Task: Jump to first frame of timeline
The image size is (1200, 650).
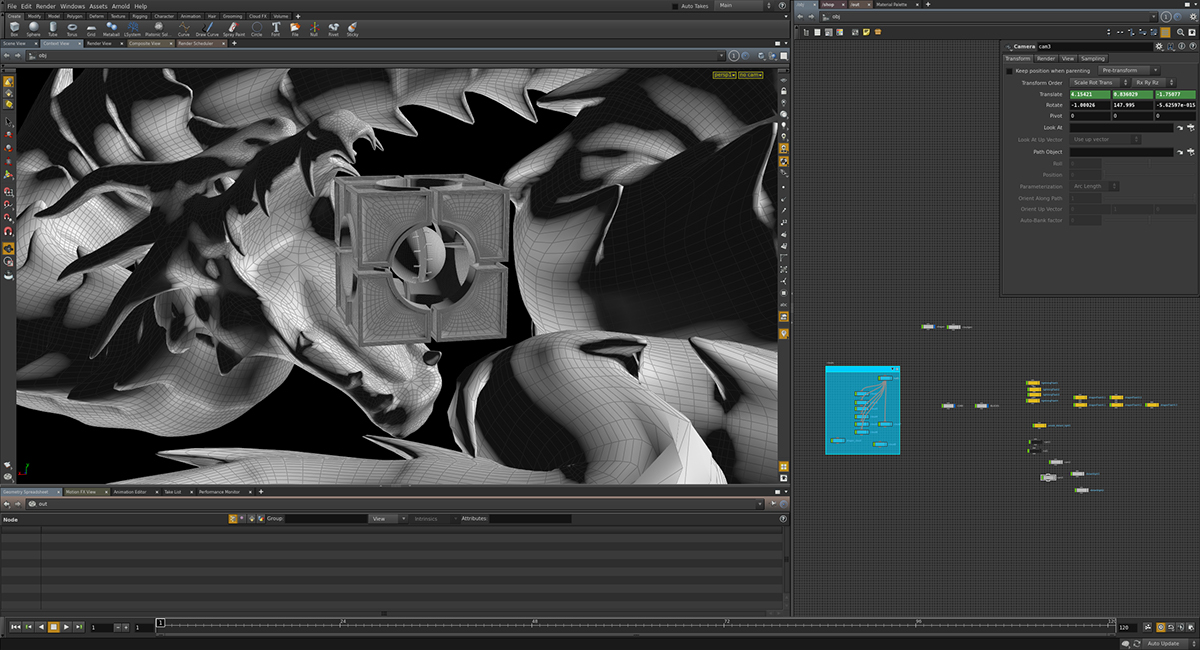Action: point(15,627)
